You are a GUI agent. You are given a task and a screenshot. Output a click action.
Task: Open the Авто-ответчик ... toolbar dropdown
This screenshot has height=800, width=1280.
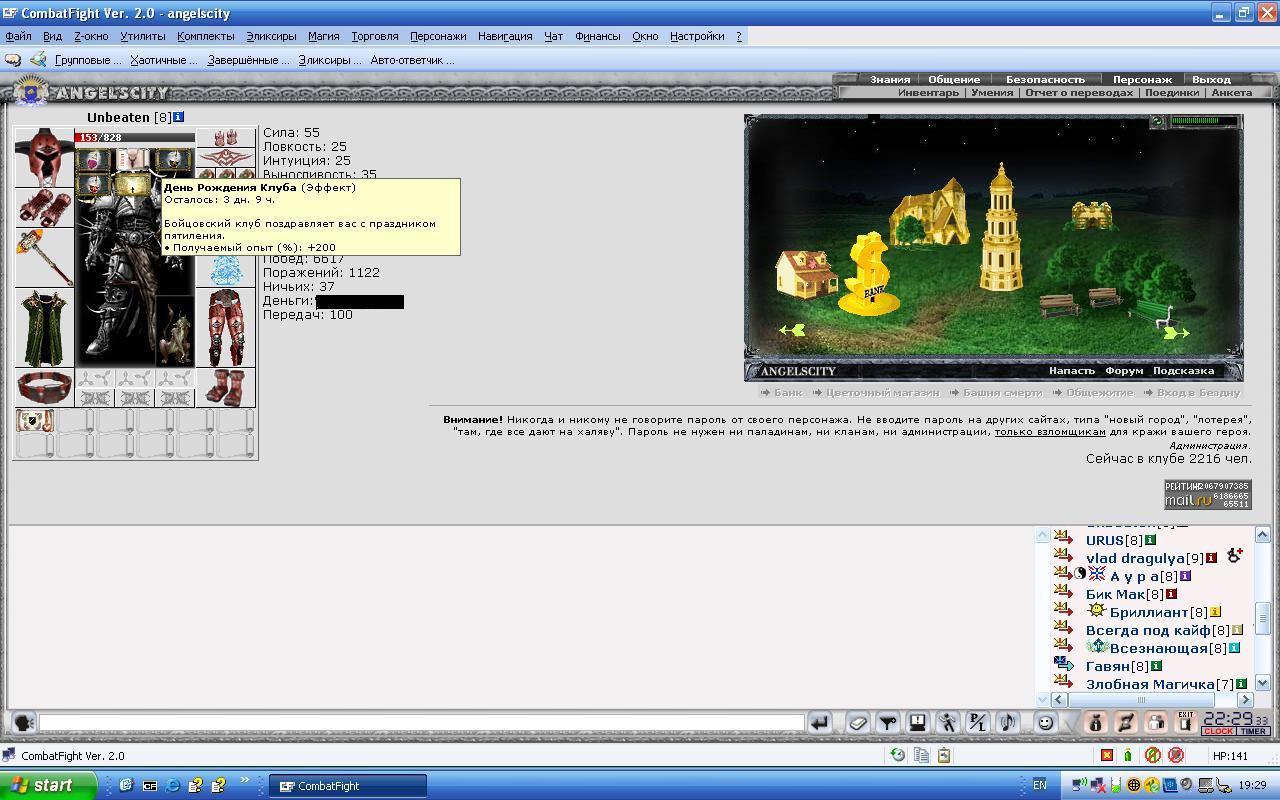coord(412,60)
